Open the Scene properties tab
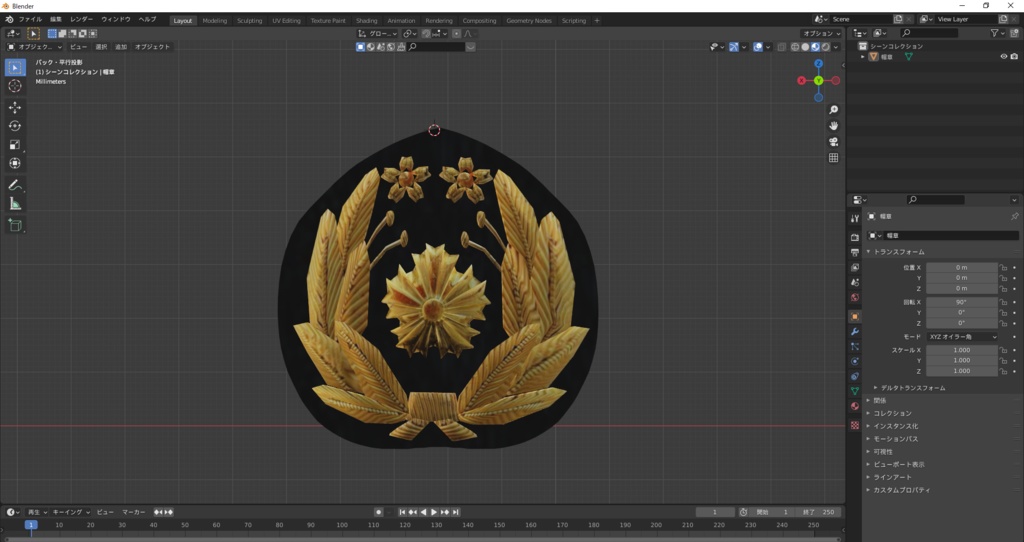This screenshot has width=1024, height=542. point(855,282)
